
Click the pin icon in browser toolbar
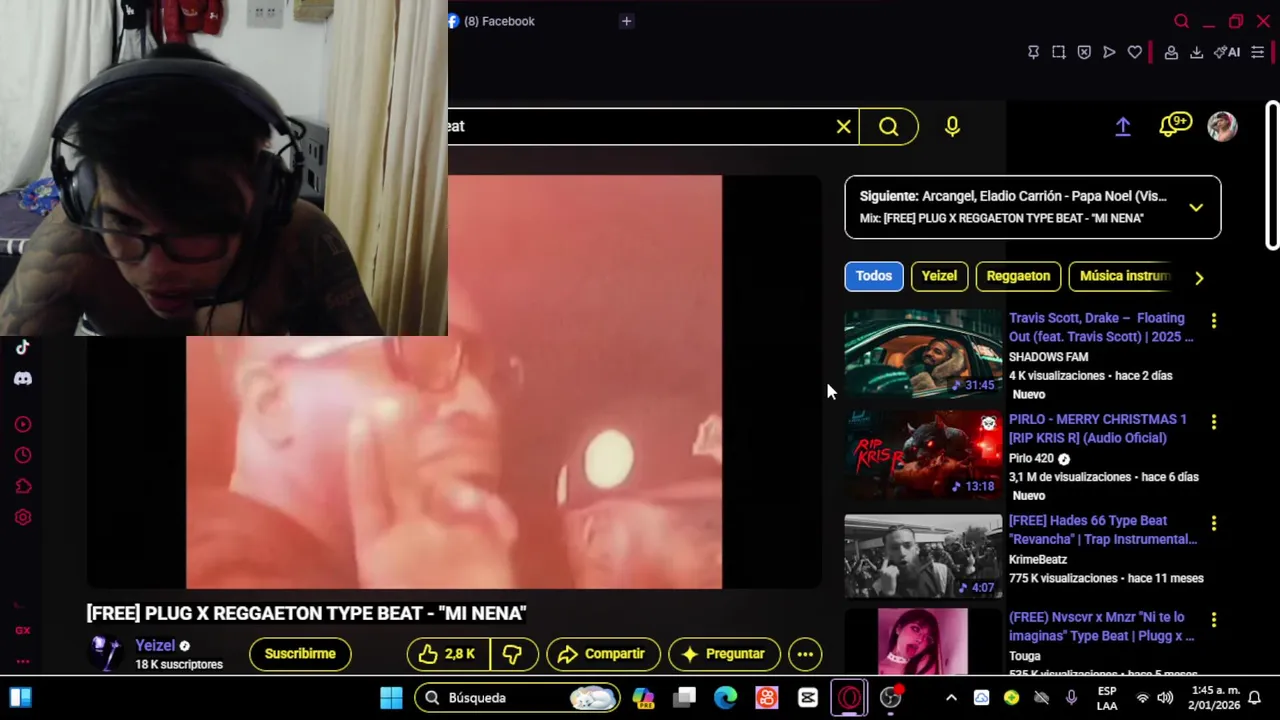[1033, 52]
